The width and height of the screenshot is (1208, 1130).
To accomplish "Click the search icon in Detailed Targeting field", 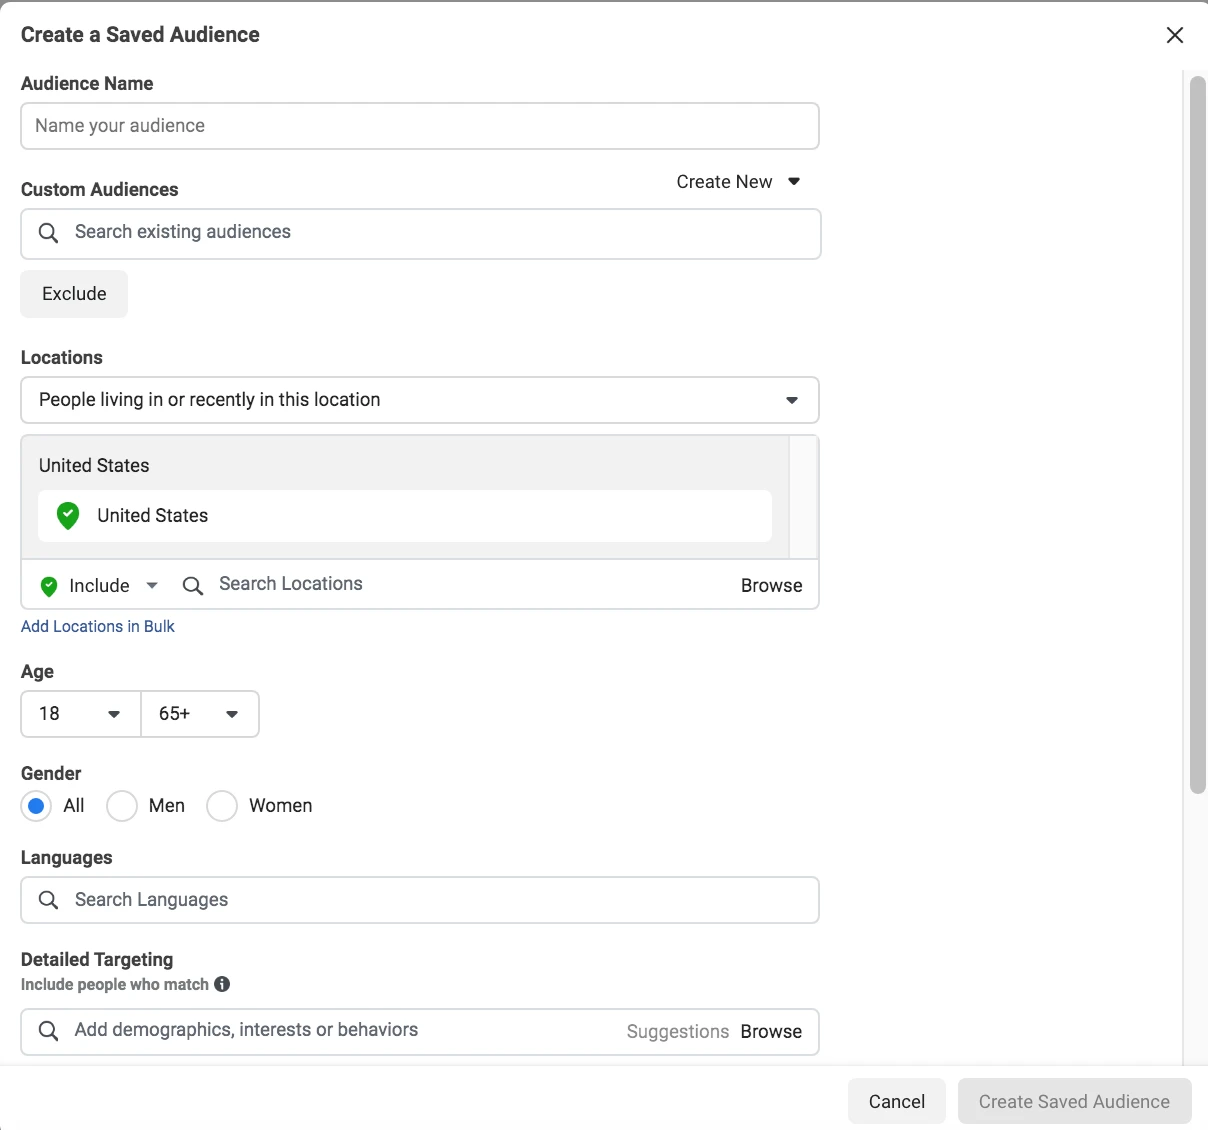I will coord(48,1031).
